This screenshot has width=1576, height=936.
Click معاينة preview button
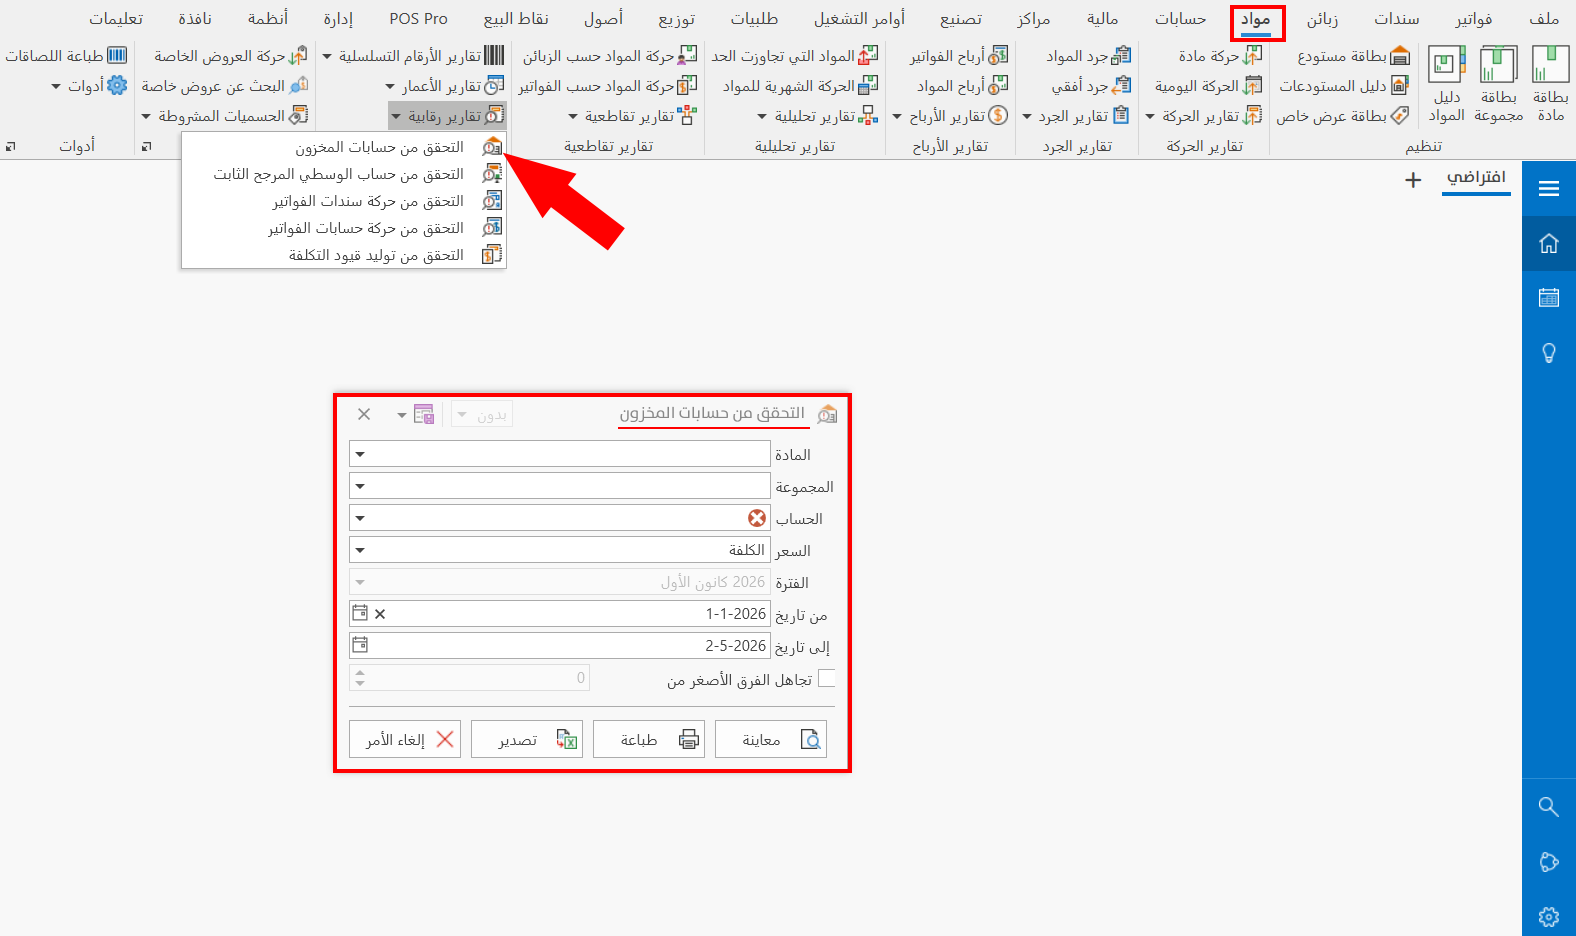(771, 739)
